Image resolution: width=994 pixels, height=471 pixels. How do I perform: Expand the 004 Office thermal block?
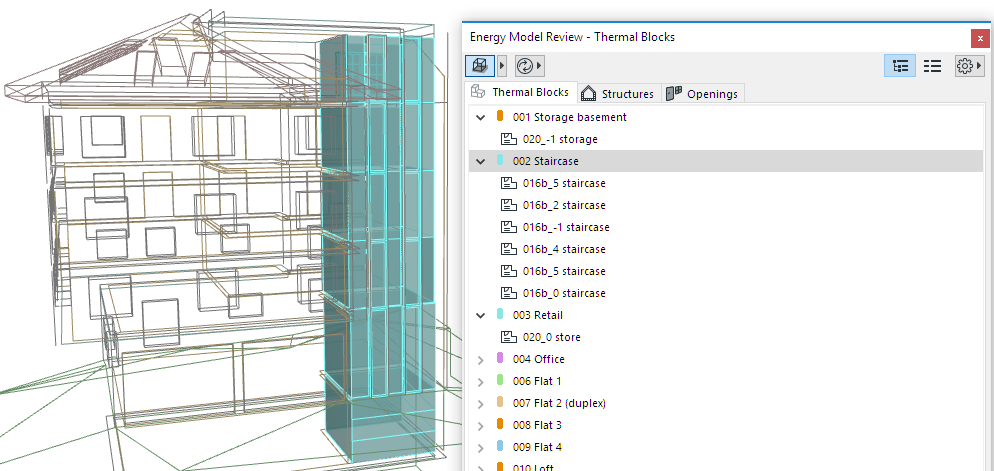coord(481,359)
